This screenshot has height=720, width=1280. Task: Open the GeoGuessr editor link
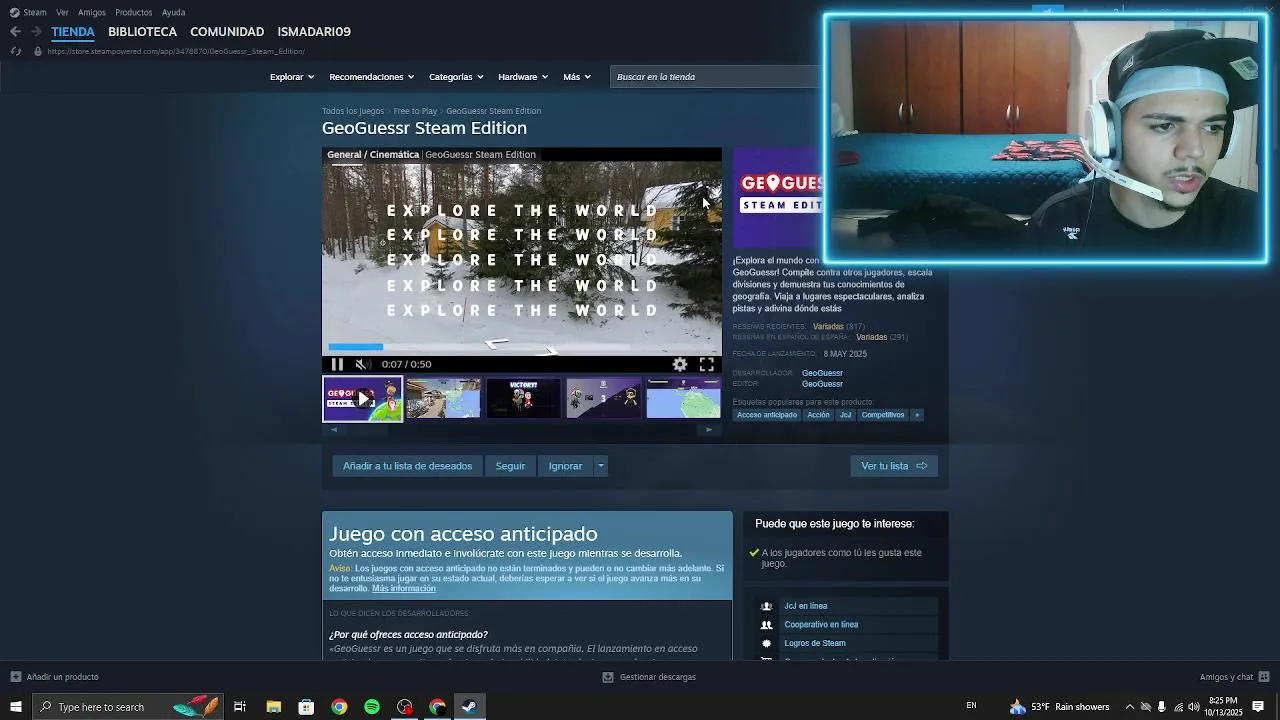click(x=822, y=384)
